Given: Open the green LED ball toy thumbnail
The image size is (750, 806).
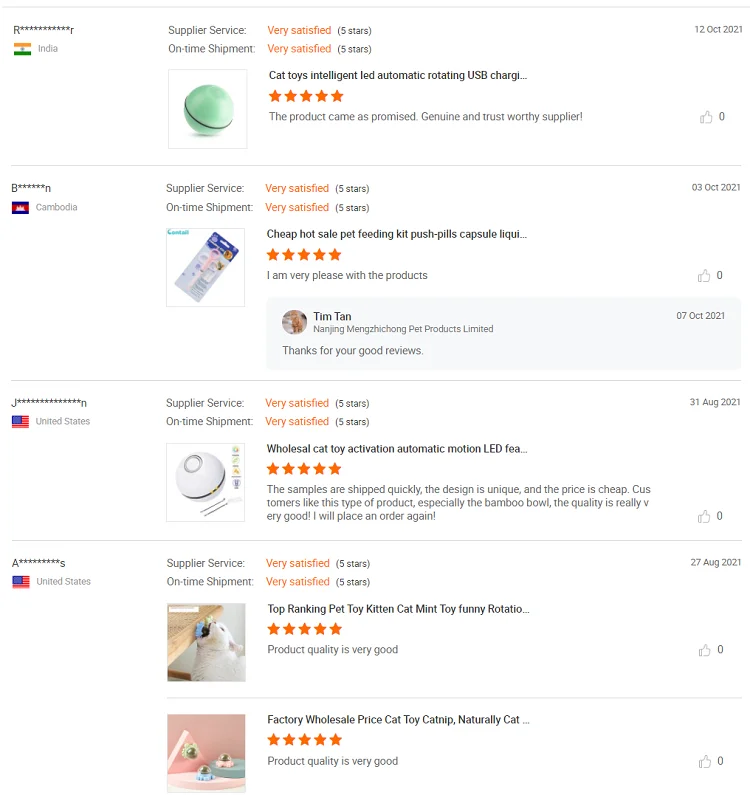Looking at the screenshot, I should [207, 109].
